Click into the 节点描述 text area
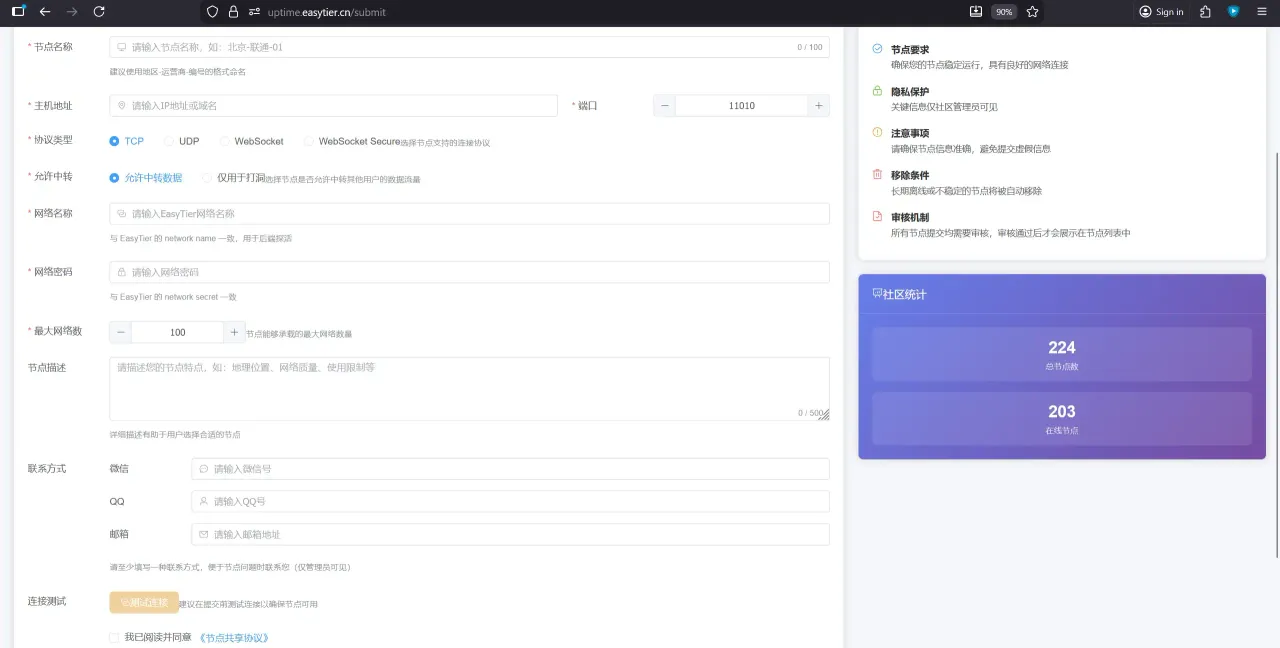The height and width of the screenshot is (648, 1280). 469,389
